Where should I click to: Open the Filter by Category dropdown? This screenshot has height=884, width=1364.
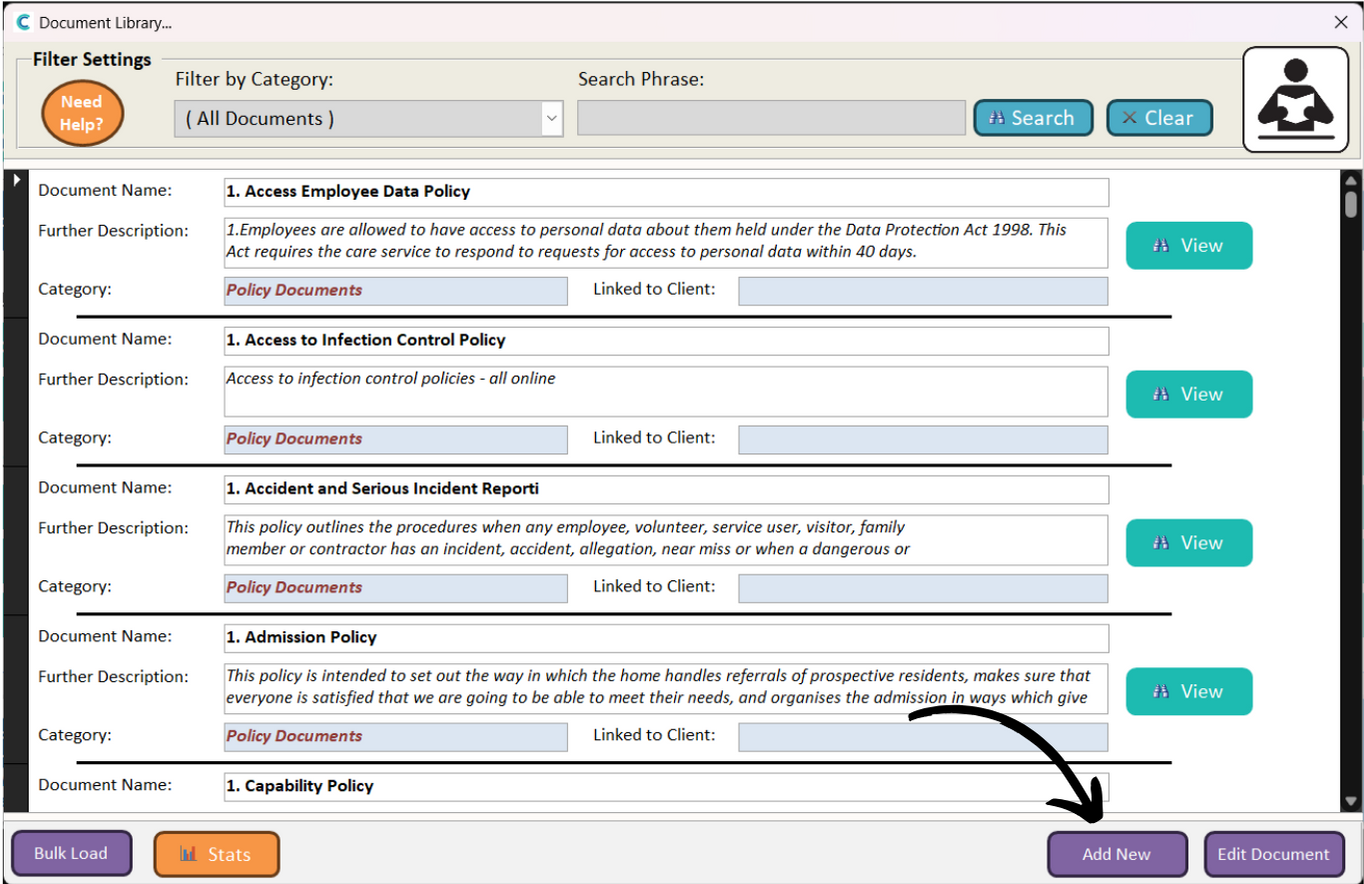[552, 118]
